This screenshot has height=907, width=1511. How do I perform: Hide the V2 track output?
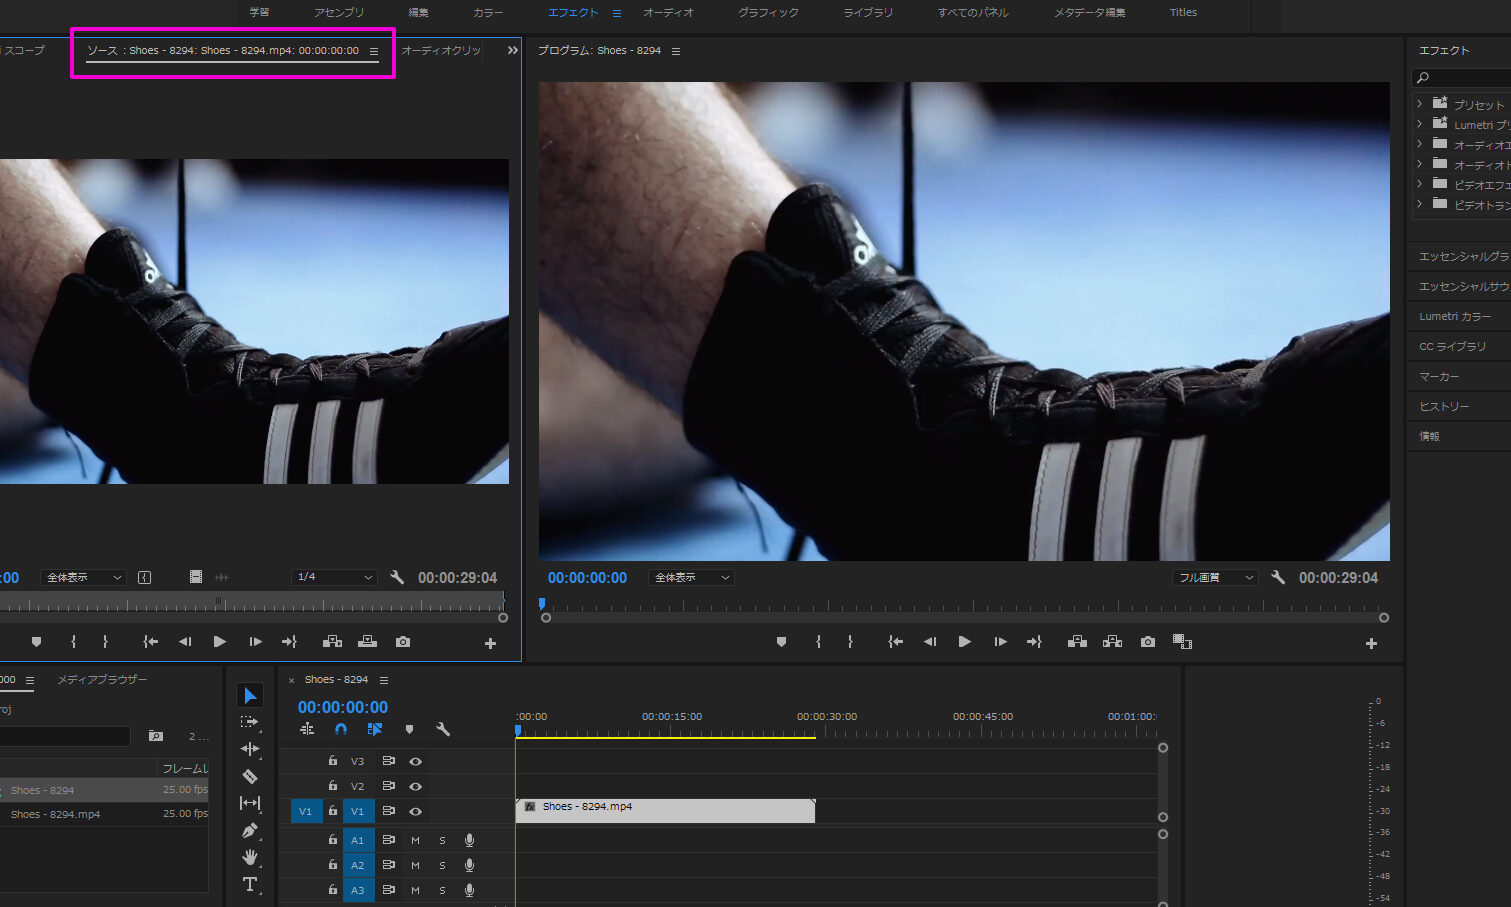[x=416, y=786]
